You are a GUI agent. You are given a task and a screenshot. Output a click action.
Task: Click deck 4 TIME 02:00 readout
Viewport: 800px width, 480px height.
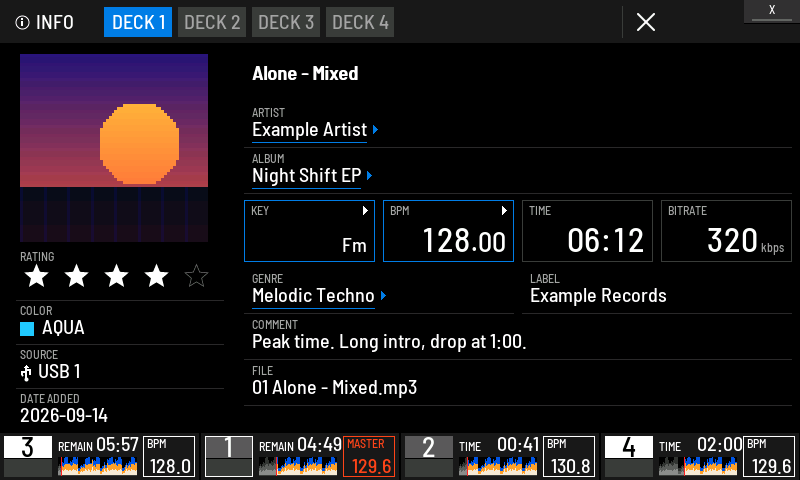tap(700, 445)
